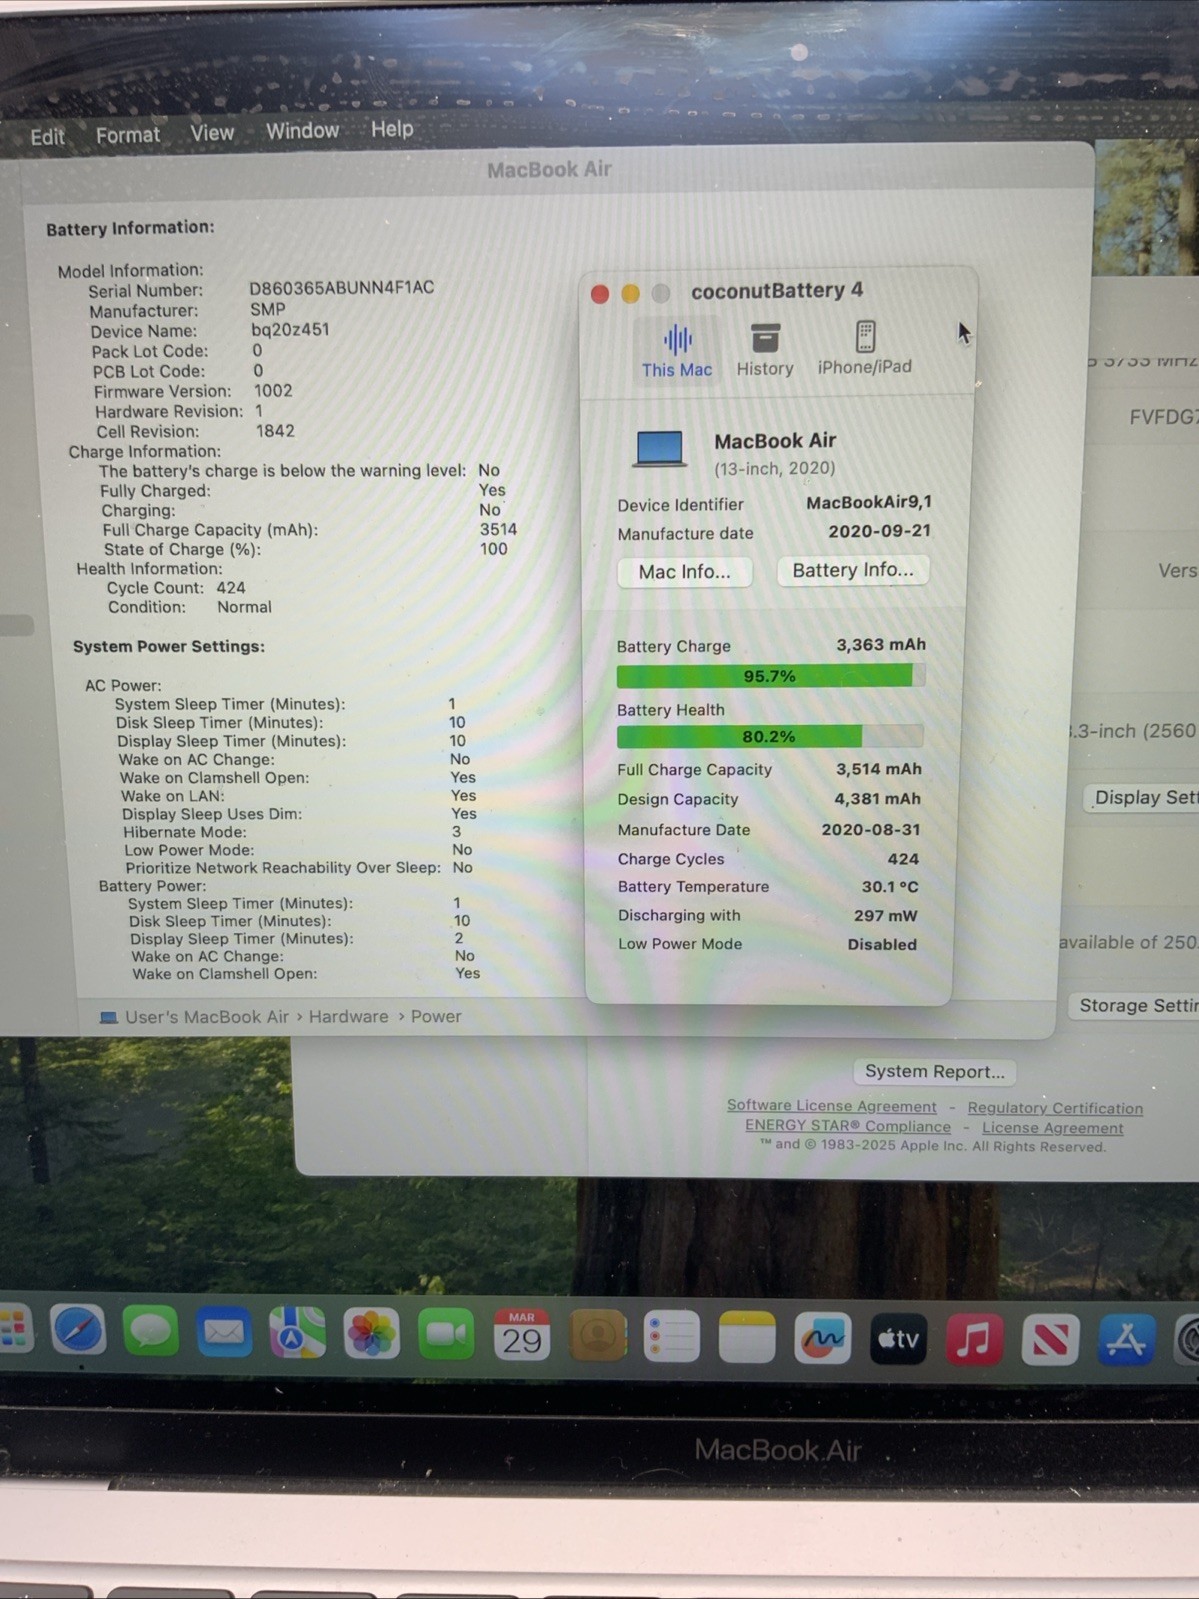Click the Battery Information heading

click(130, 228)
